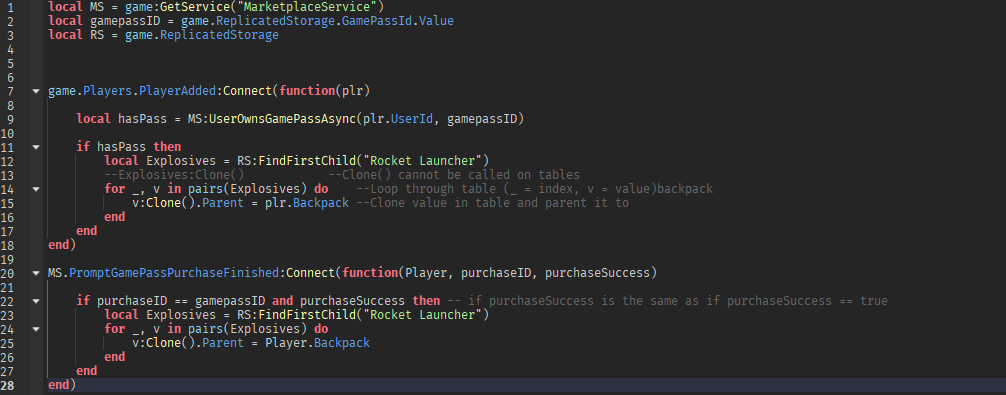
Task: Select line number 9 in the gutter
Action: pos(11,119)
